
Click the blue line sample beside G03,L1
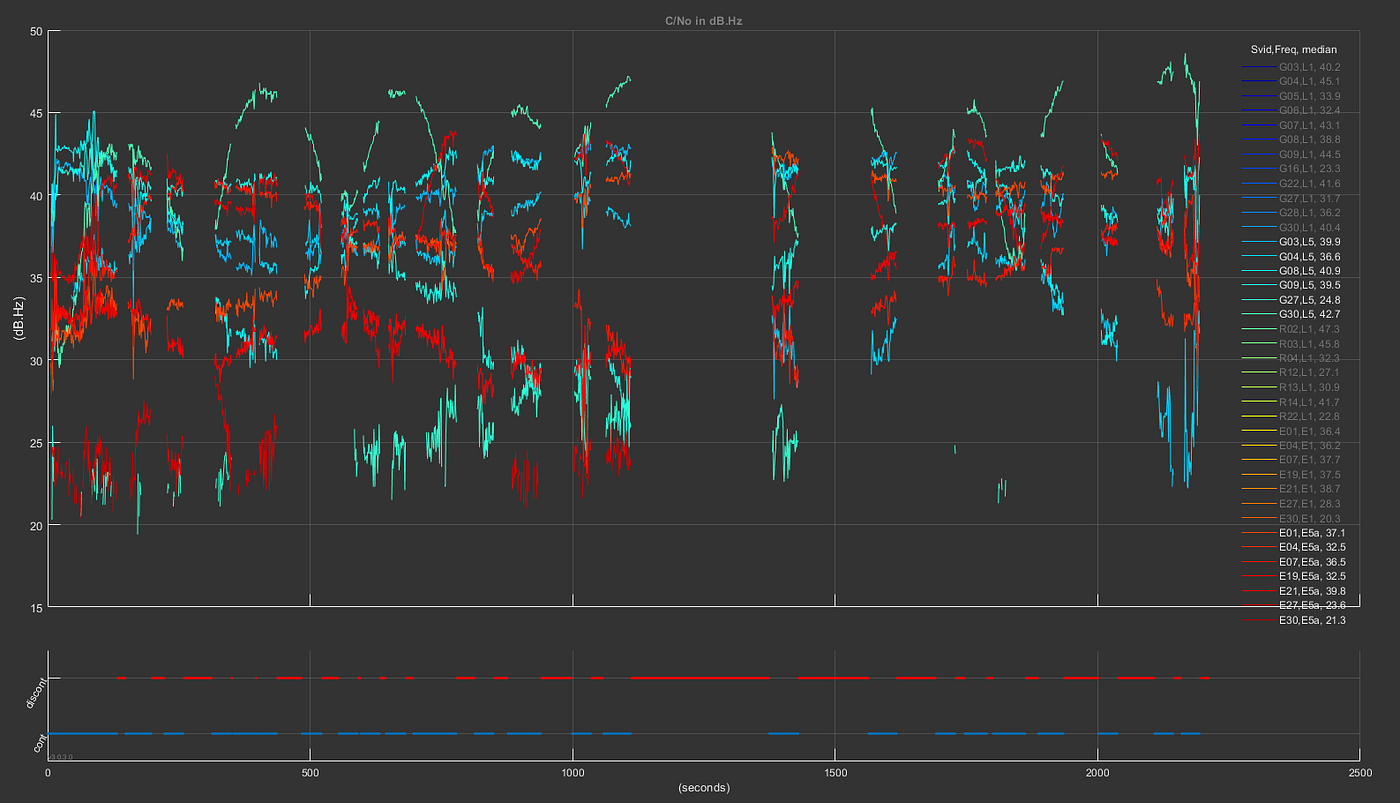click(1258, 67)
